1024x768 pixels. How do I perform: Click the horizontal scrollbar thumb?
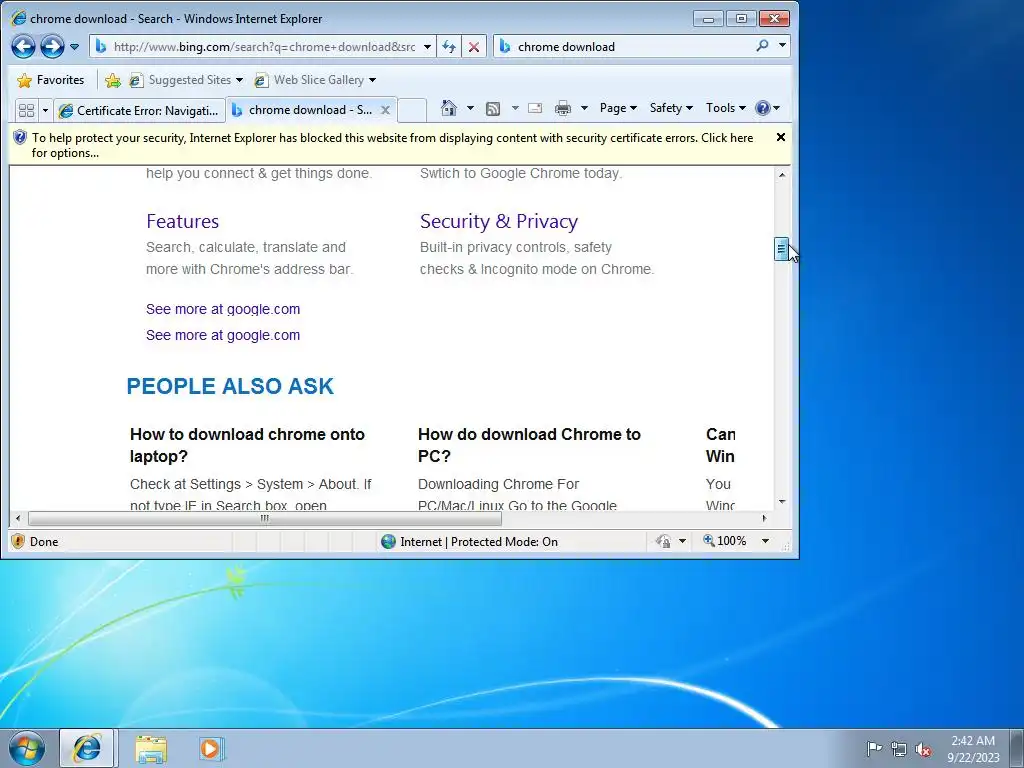(x=264, y=519)
